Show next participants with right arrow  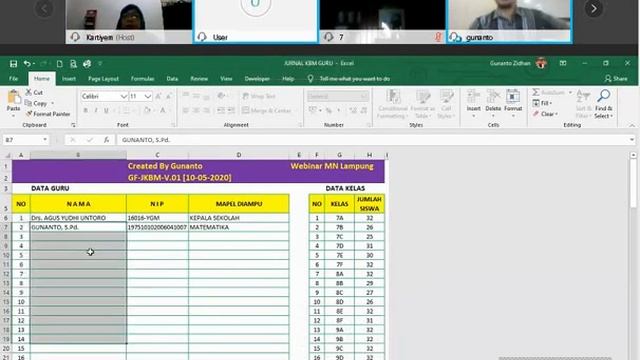coord(594,8)
